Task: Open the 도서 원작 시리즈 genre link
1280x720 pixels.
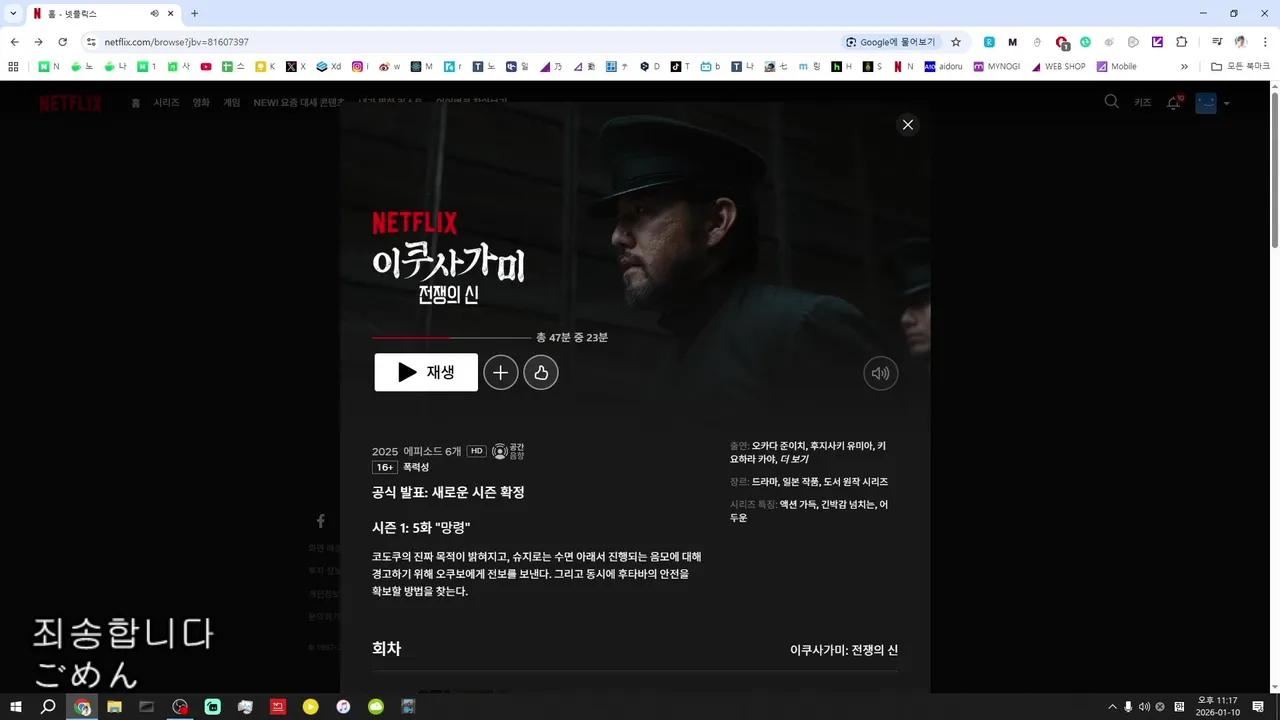Action: coord(856,482)
